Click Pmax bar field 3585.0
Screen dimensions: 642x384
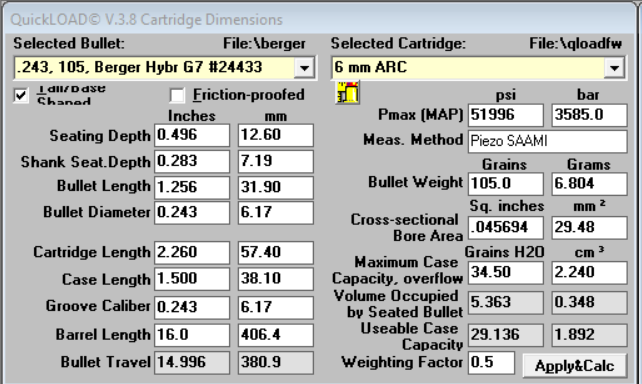[x=589, y=115]
